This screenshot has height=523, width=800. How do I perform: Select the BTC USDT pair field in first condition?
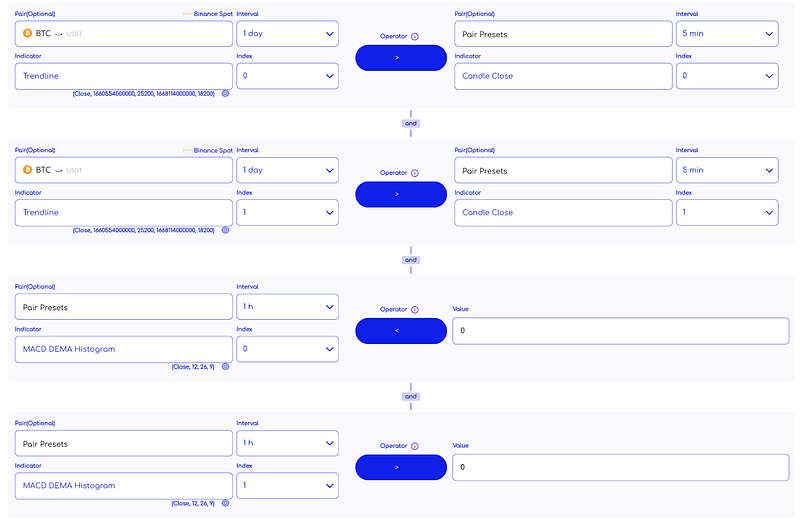click(x=123, y=34)
